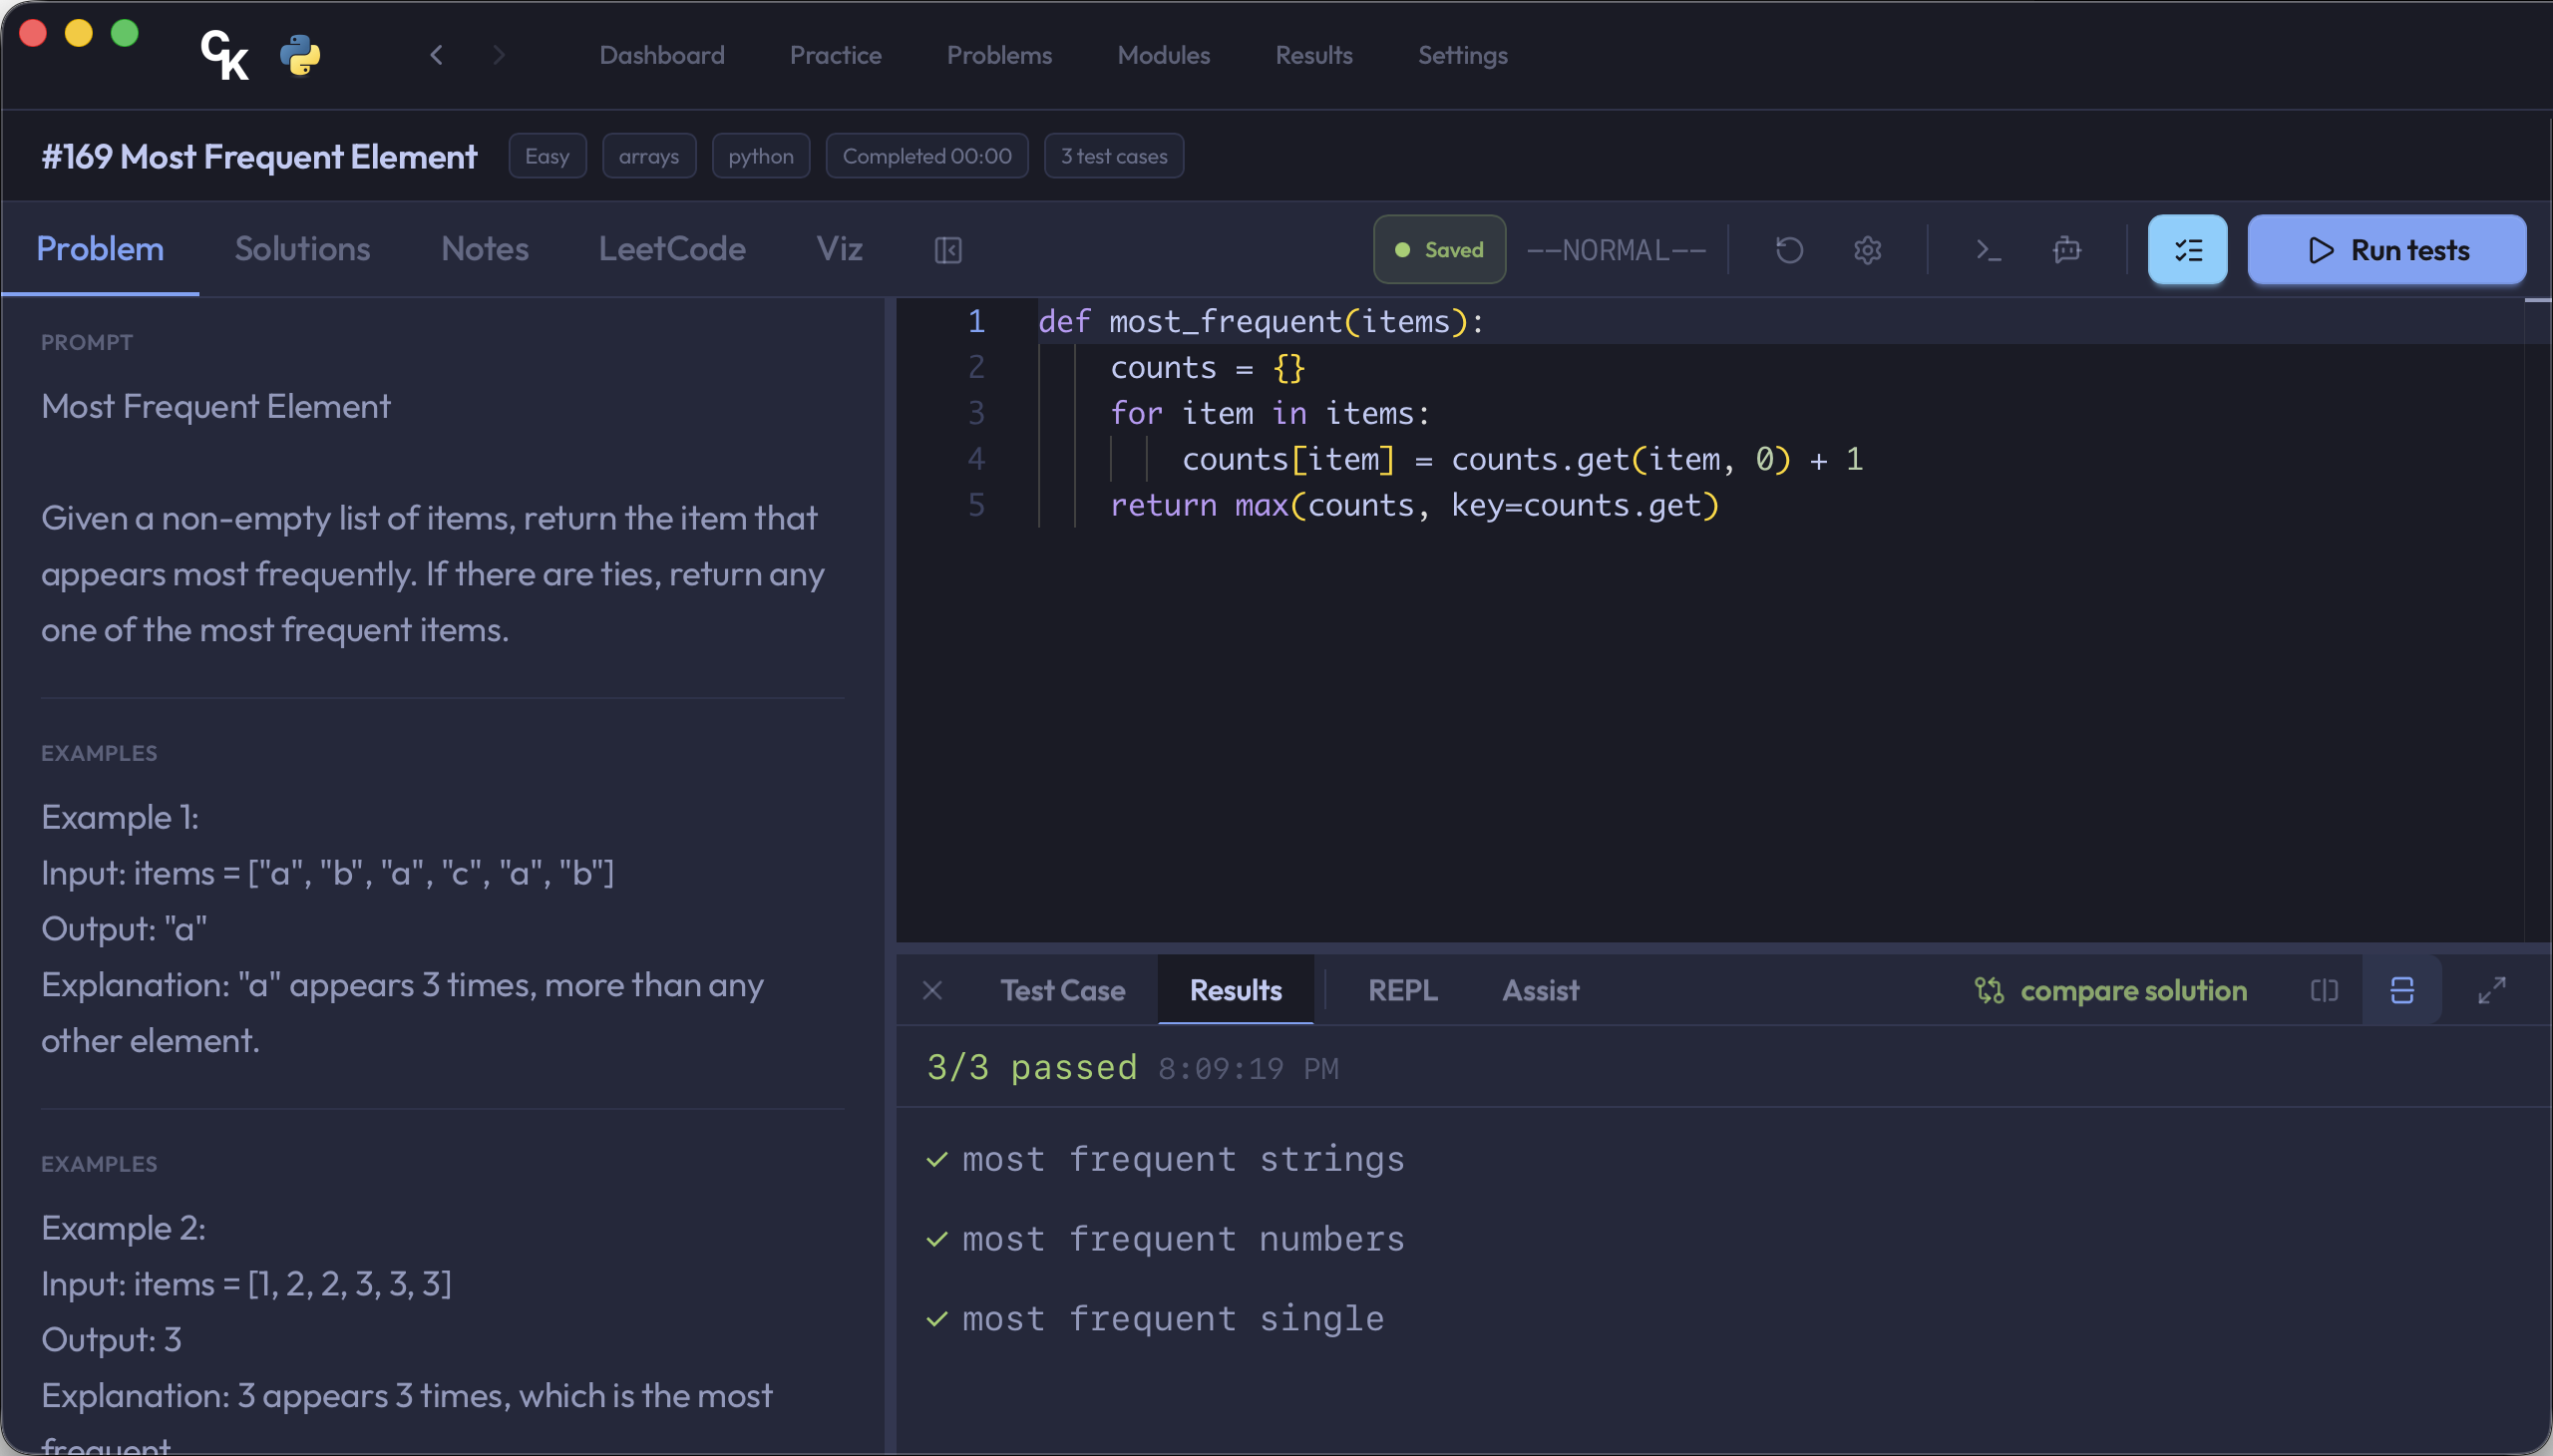The height and width of the screenshot is (1456, 2553).
Task: Click the Python language icon
Action: tap(300, 55)
